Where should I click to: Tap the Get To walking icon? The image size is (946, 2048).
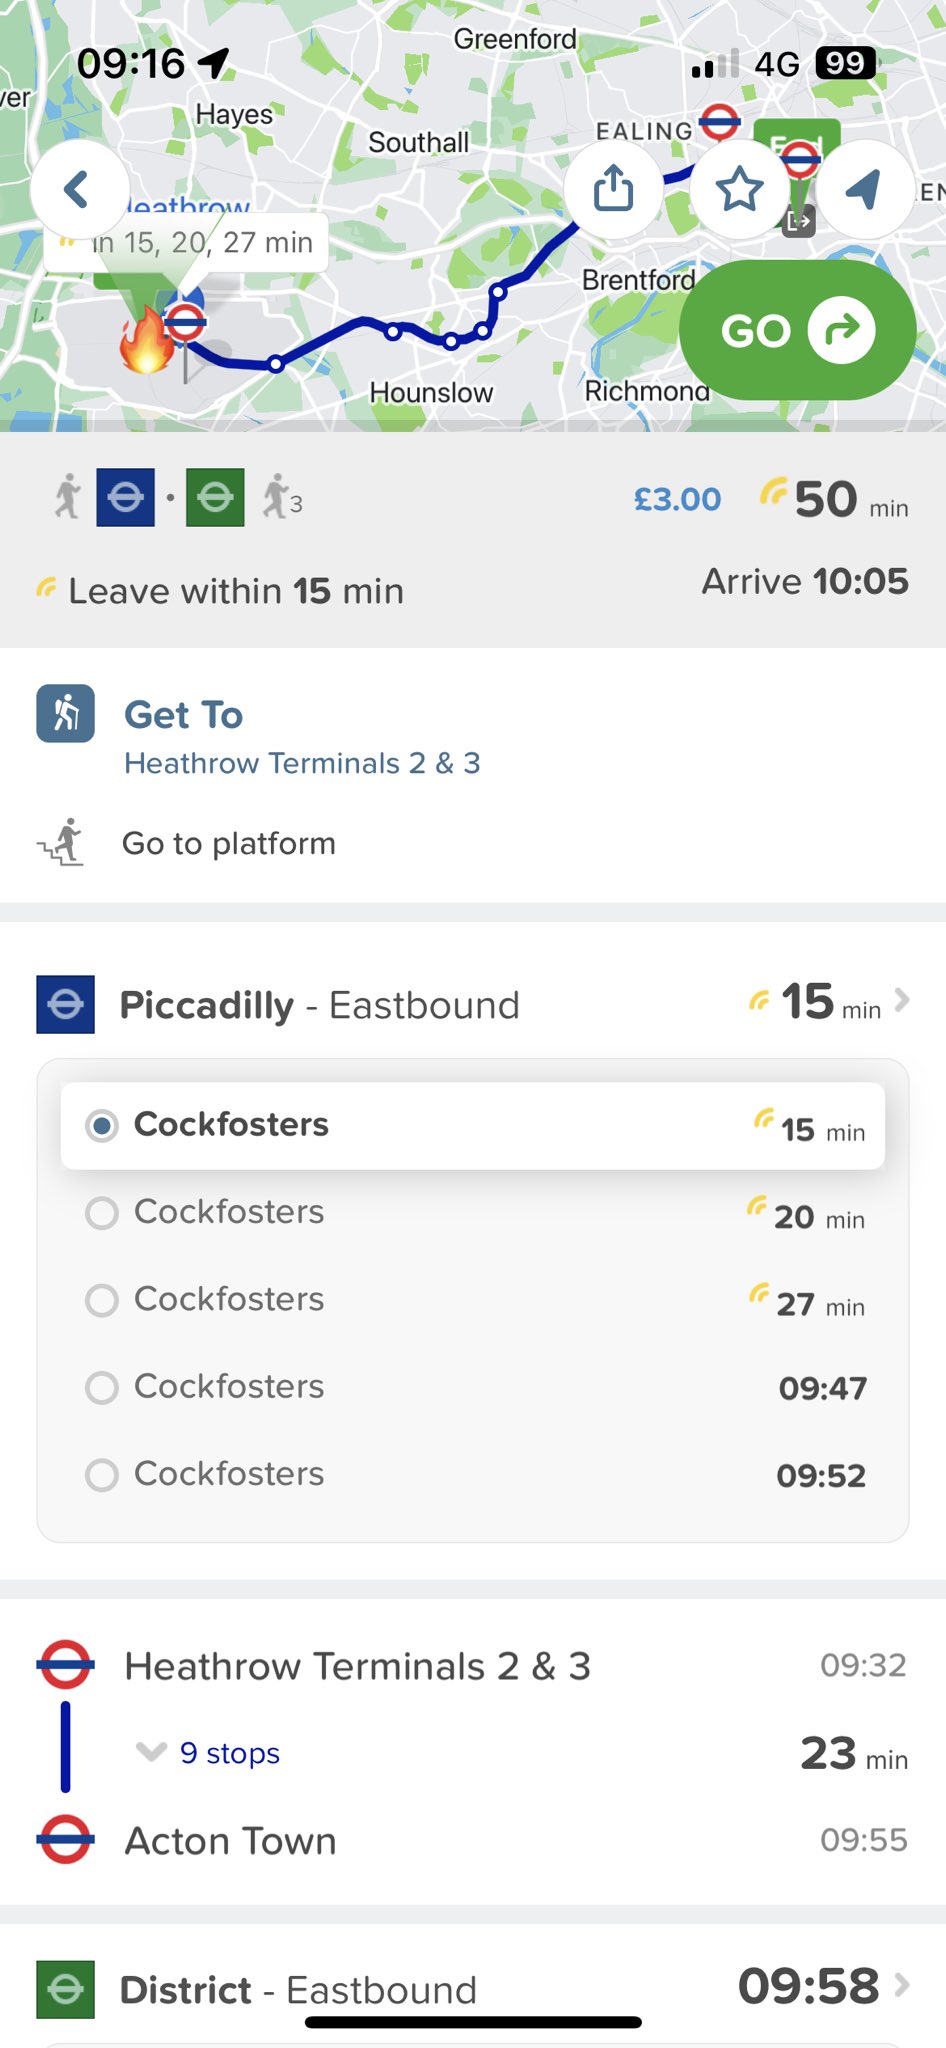point(66,713)
